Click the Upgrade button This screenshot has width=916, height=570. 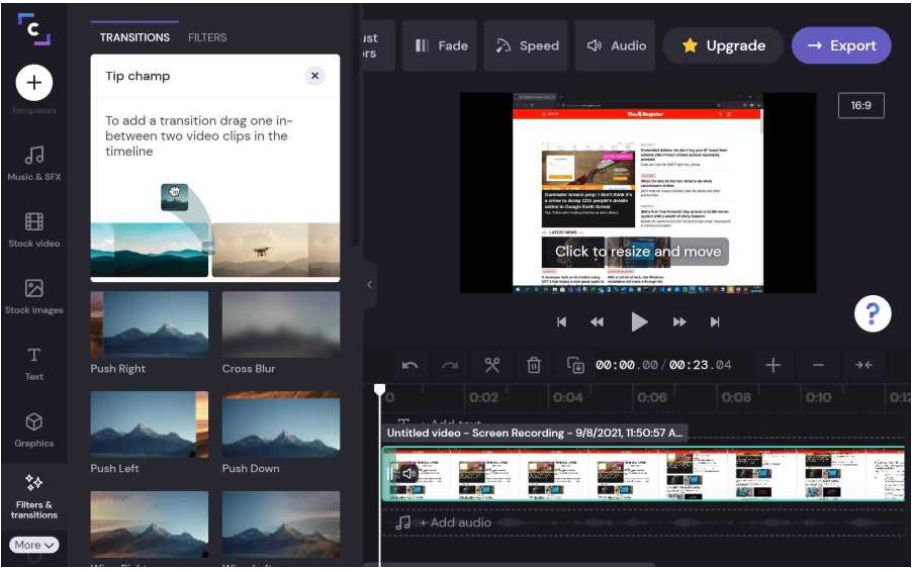coord(723,46)
